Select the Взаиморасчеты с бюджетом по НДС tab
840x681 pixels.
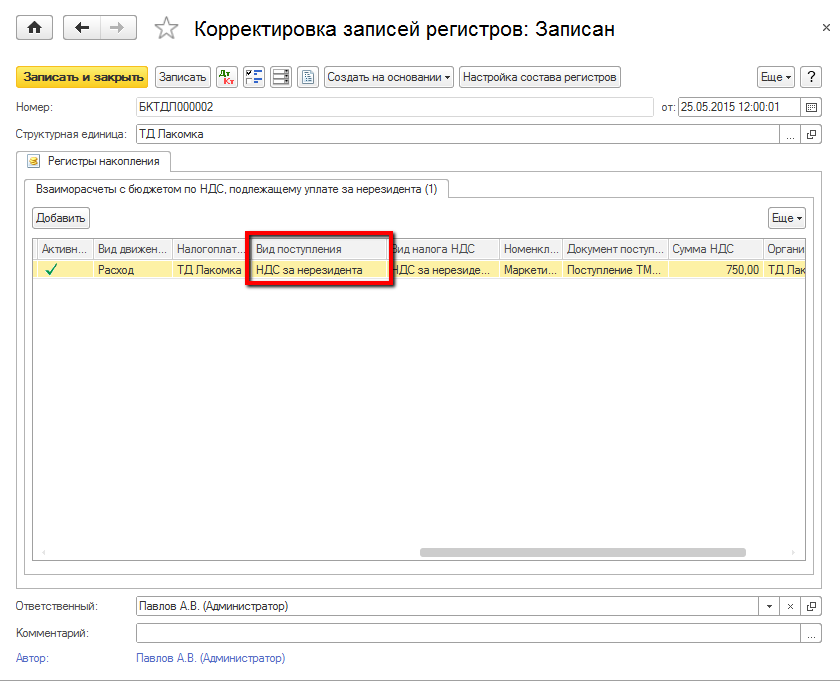[237, 188]
